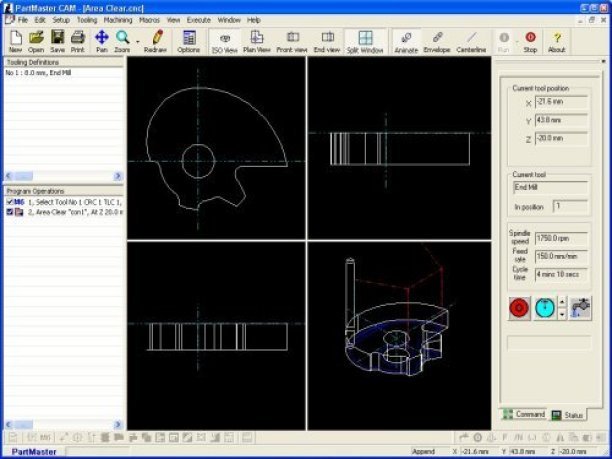Image resolution: width=612 pixels, height=459 pixels.
Task: Click the Z tool position field
Action: tap(561, 139)
